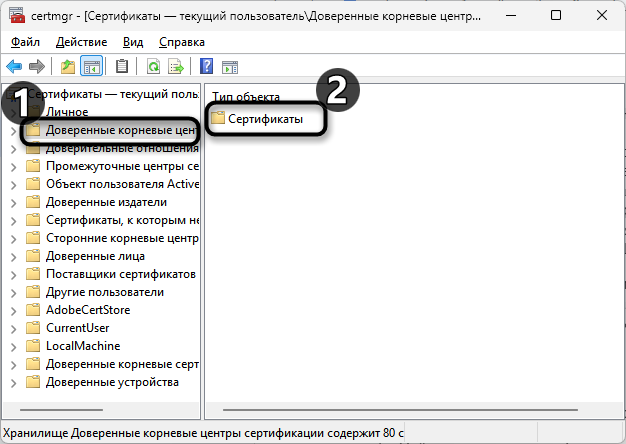The image size is (626, 444).
Task: Export the list from the toolbar
Action: 176,66
